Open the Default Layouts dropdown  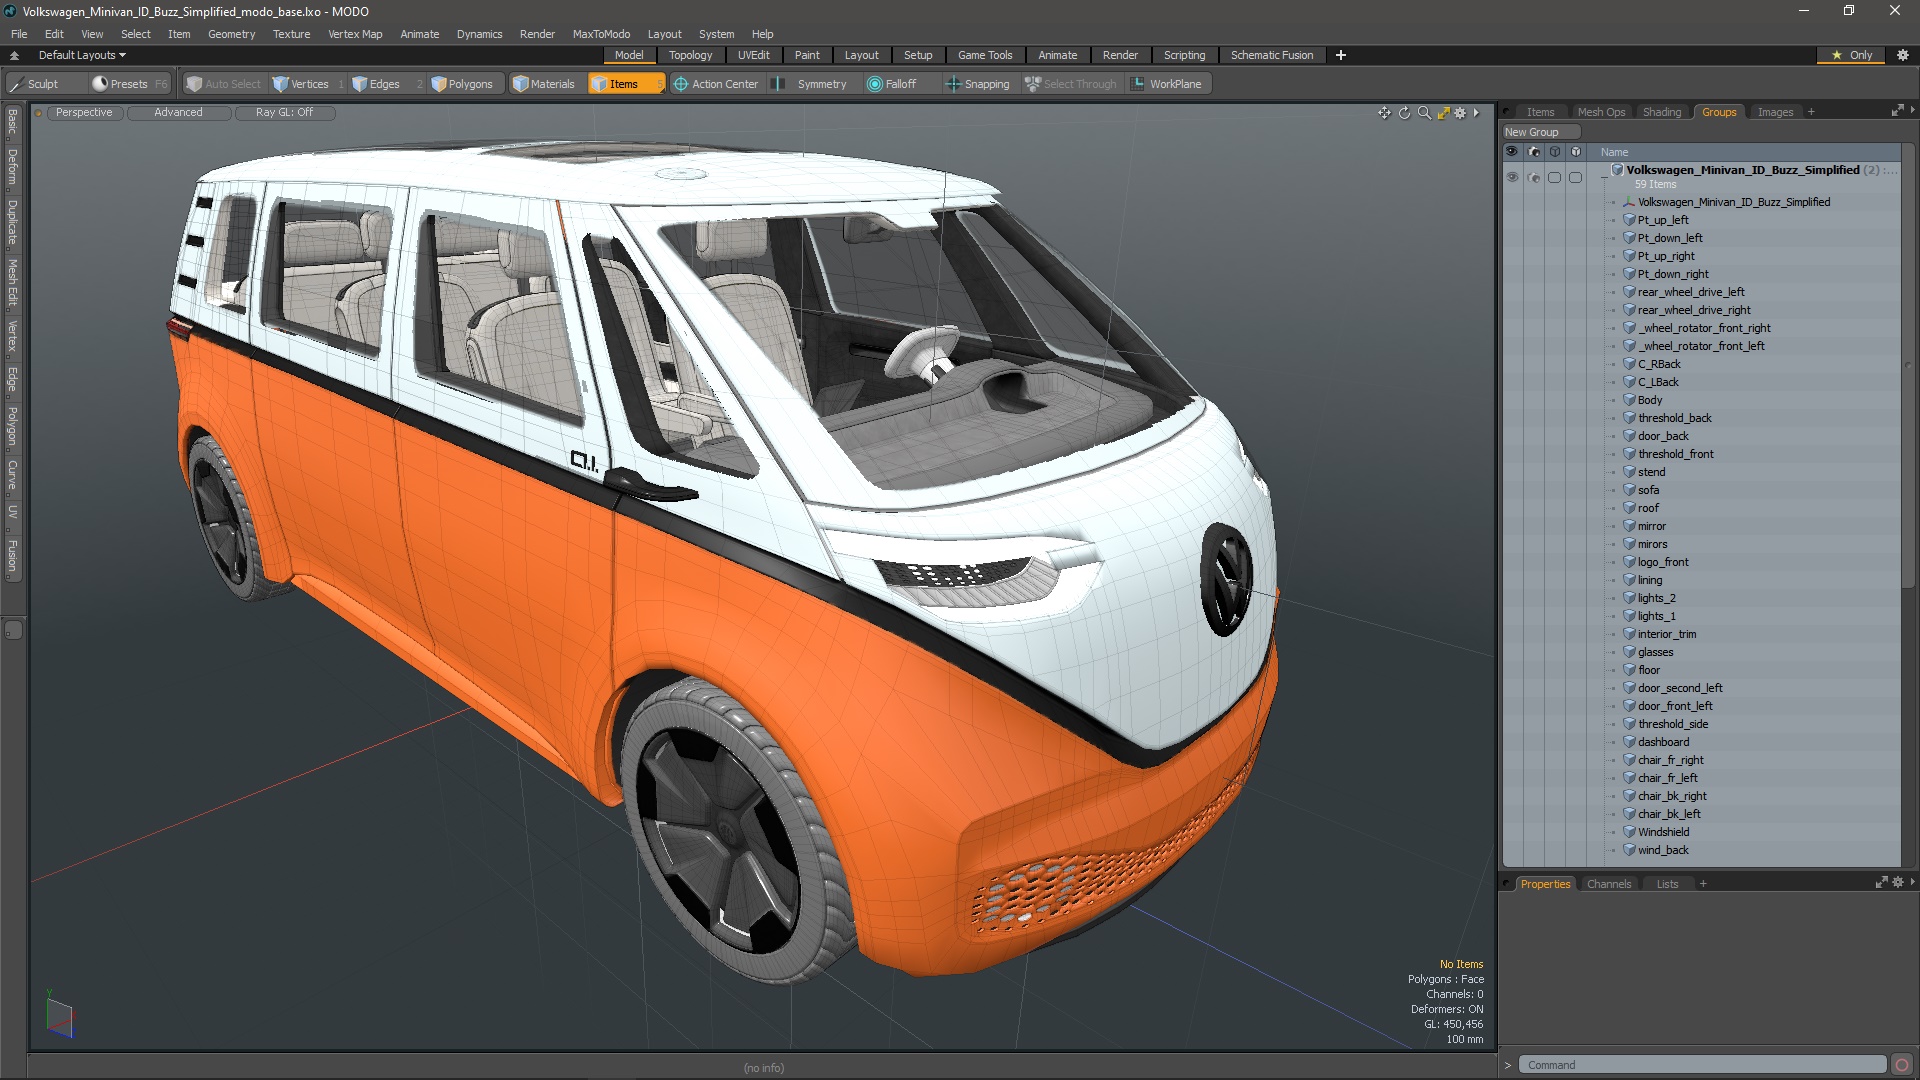82,55
